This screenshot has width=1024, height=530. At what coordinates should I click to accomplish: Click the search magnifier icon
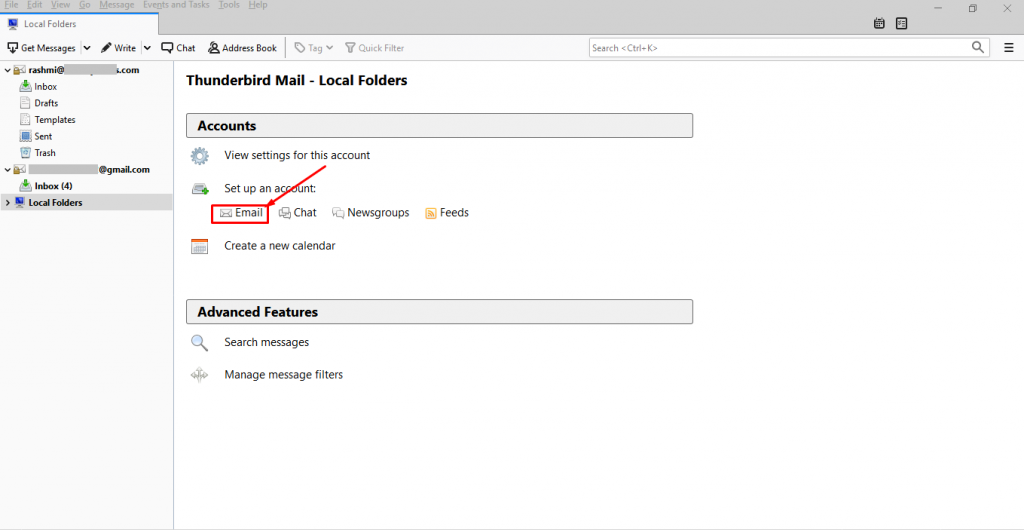point(978,47)
